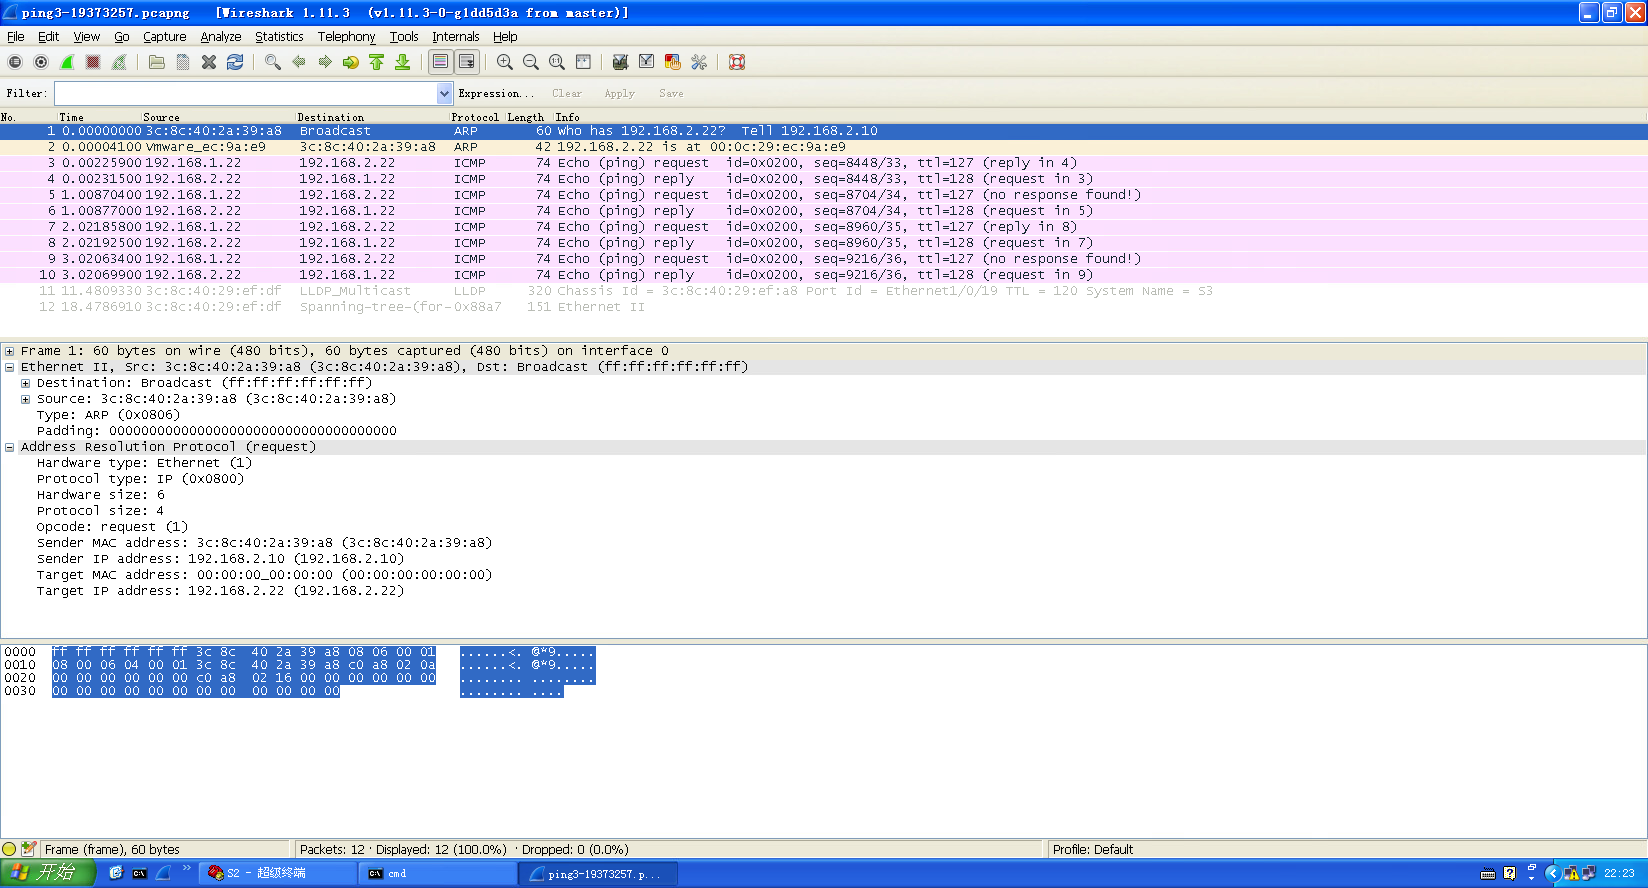Reload this capture file
Screen dimensions: 1648x888
[235, 62]
